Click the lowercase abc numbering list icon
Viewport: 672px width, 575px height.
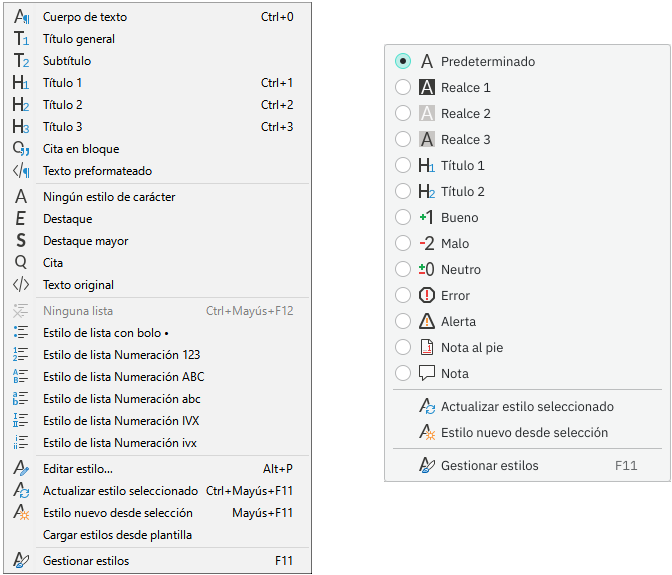pos(21,399)
